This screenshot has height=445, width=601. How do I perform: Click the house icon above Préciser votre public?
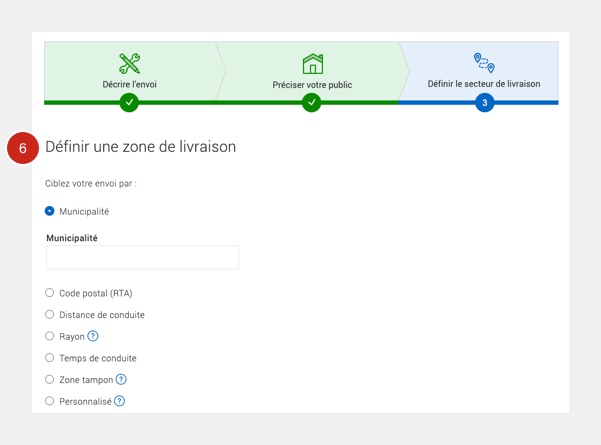point(313,64)
